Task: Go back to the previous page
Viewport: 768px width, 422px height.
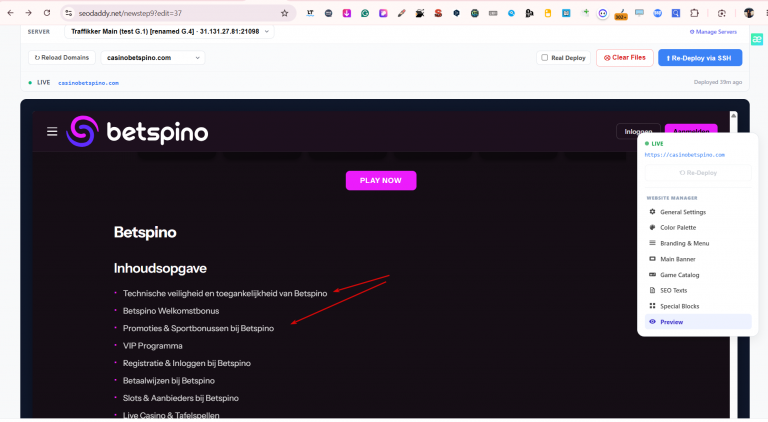Action: click(x=10, y=13)
